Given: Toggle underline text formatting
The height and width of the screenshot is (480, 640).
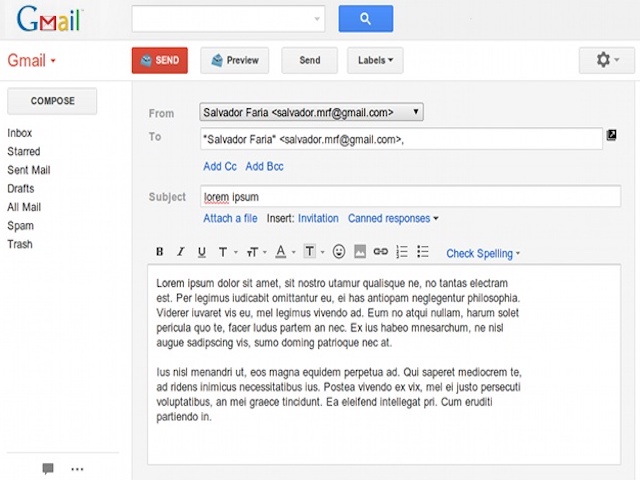Looking at the screenshot, I should pos(201,252).
